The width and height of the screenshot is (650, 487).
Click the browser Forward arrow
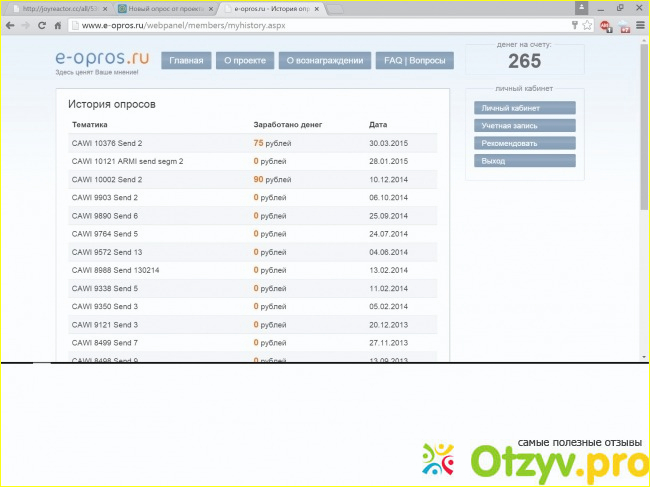point(27,25)
